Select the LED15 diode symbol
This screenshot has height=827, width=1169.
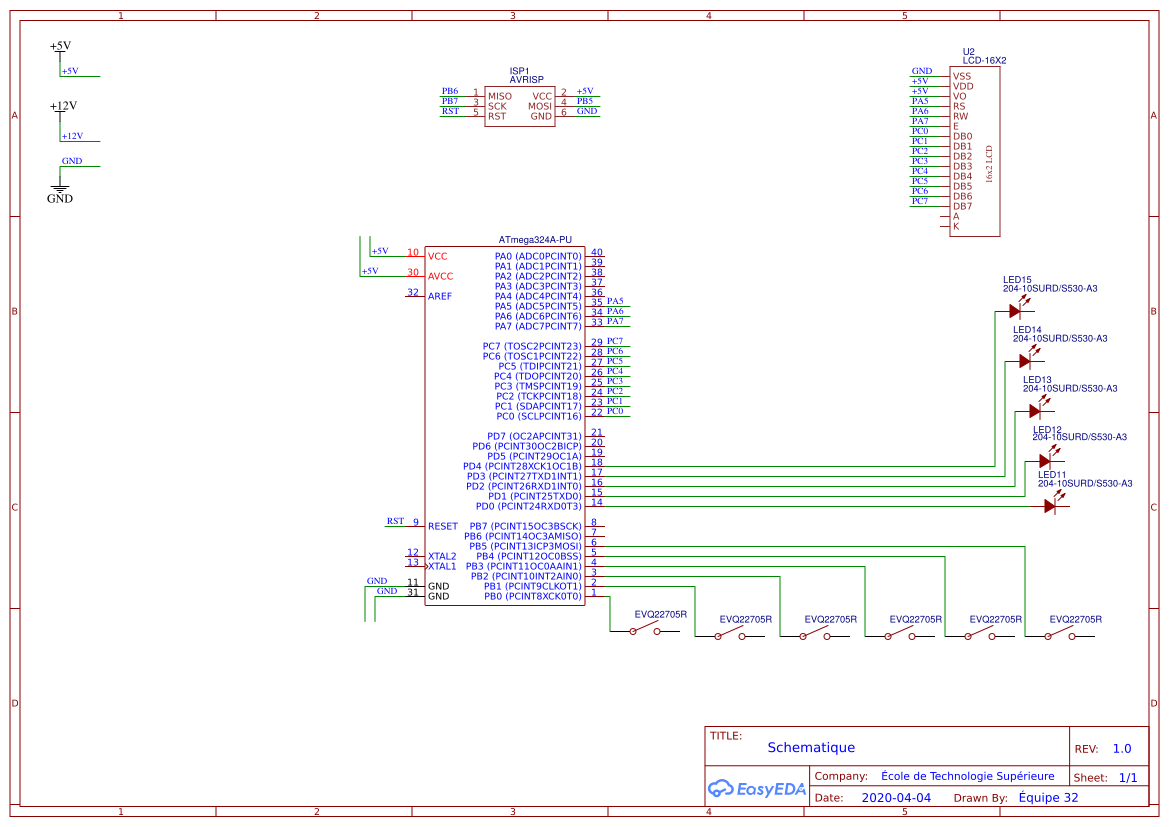pos(1015,311)
